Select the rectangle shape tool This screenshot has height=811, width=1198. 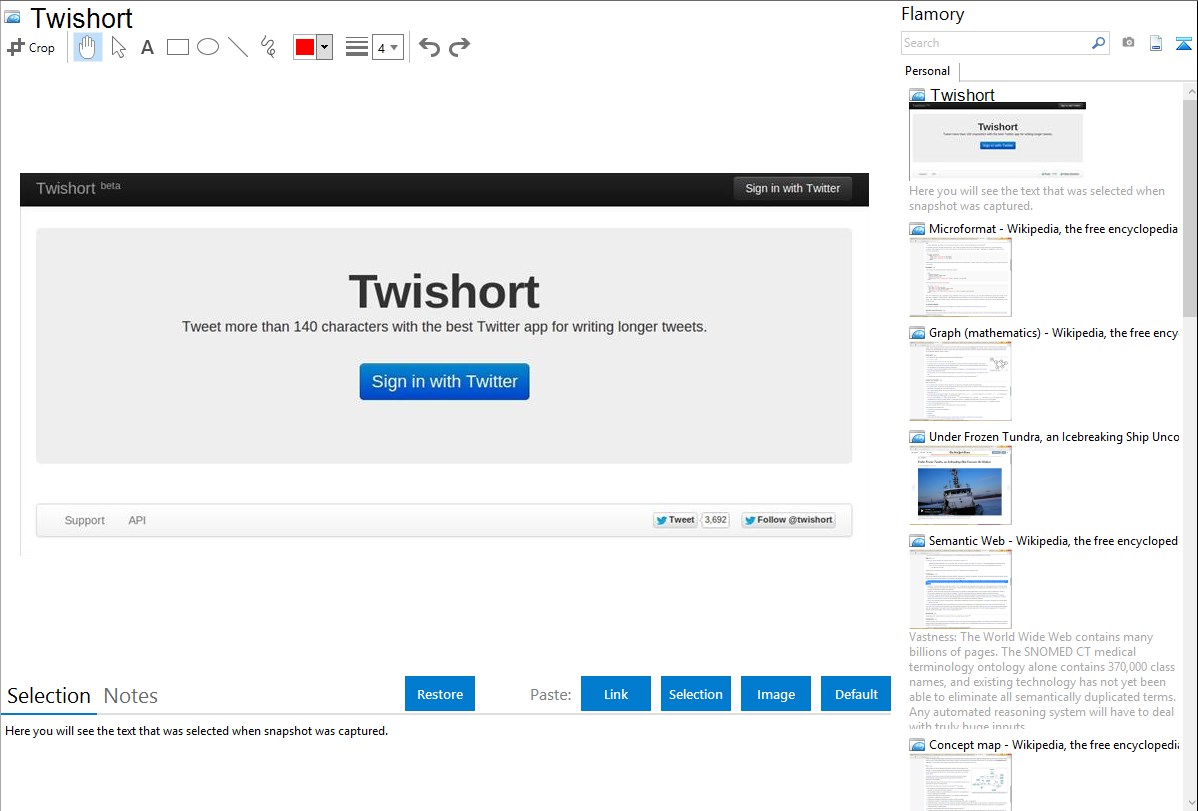pyautogui.click(x=177, y=47)
